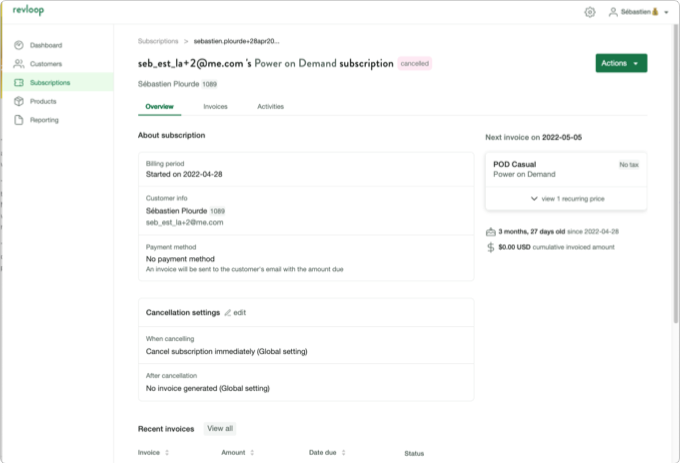
Task: Click View all recent invoices button
Action: (x=219, y=428)
